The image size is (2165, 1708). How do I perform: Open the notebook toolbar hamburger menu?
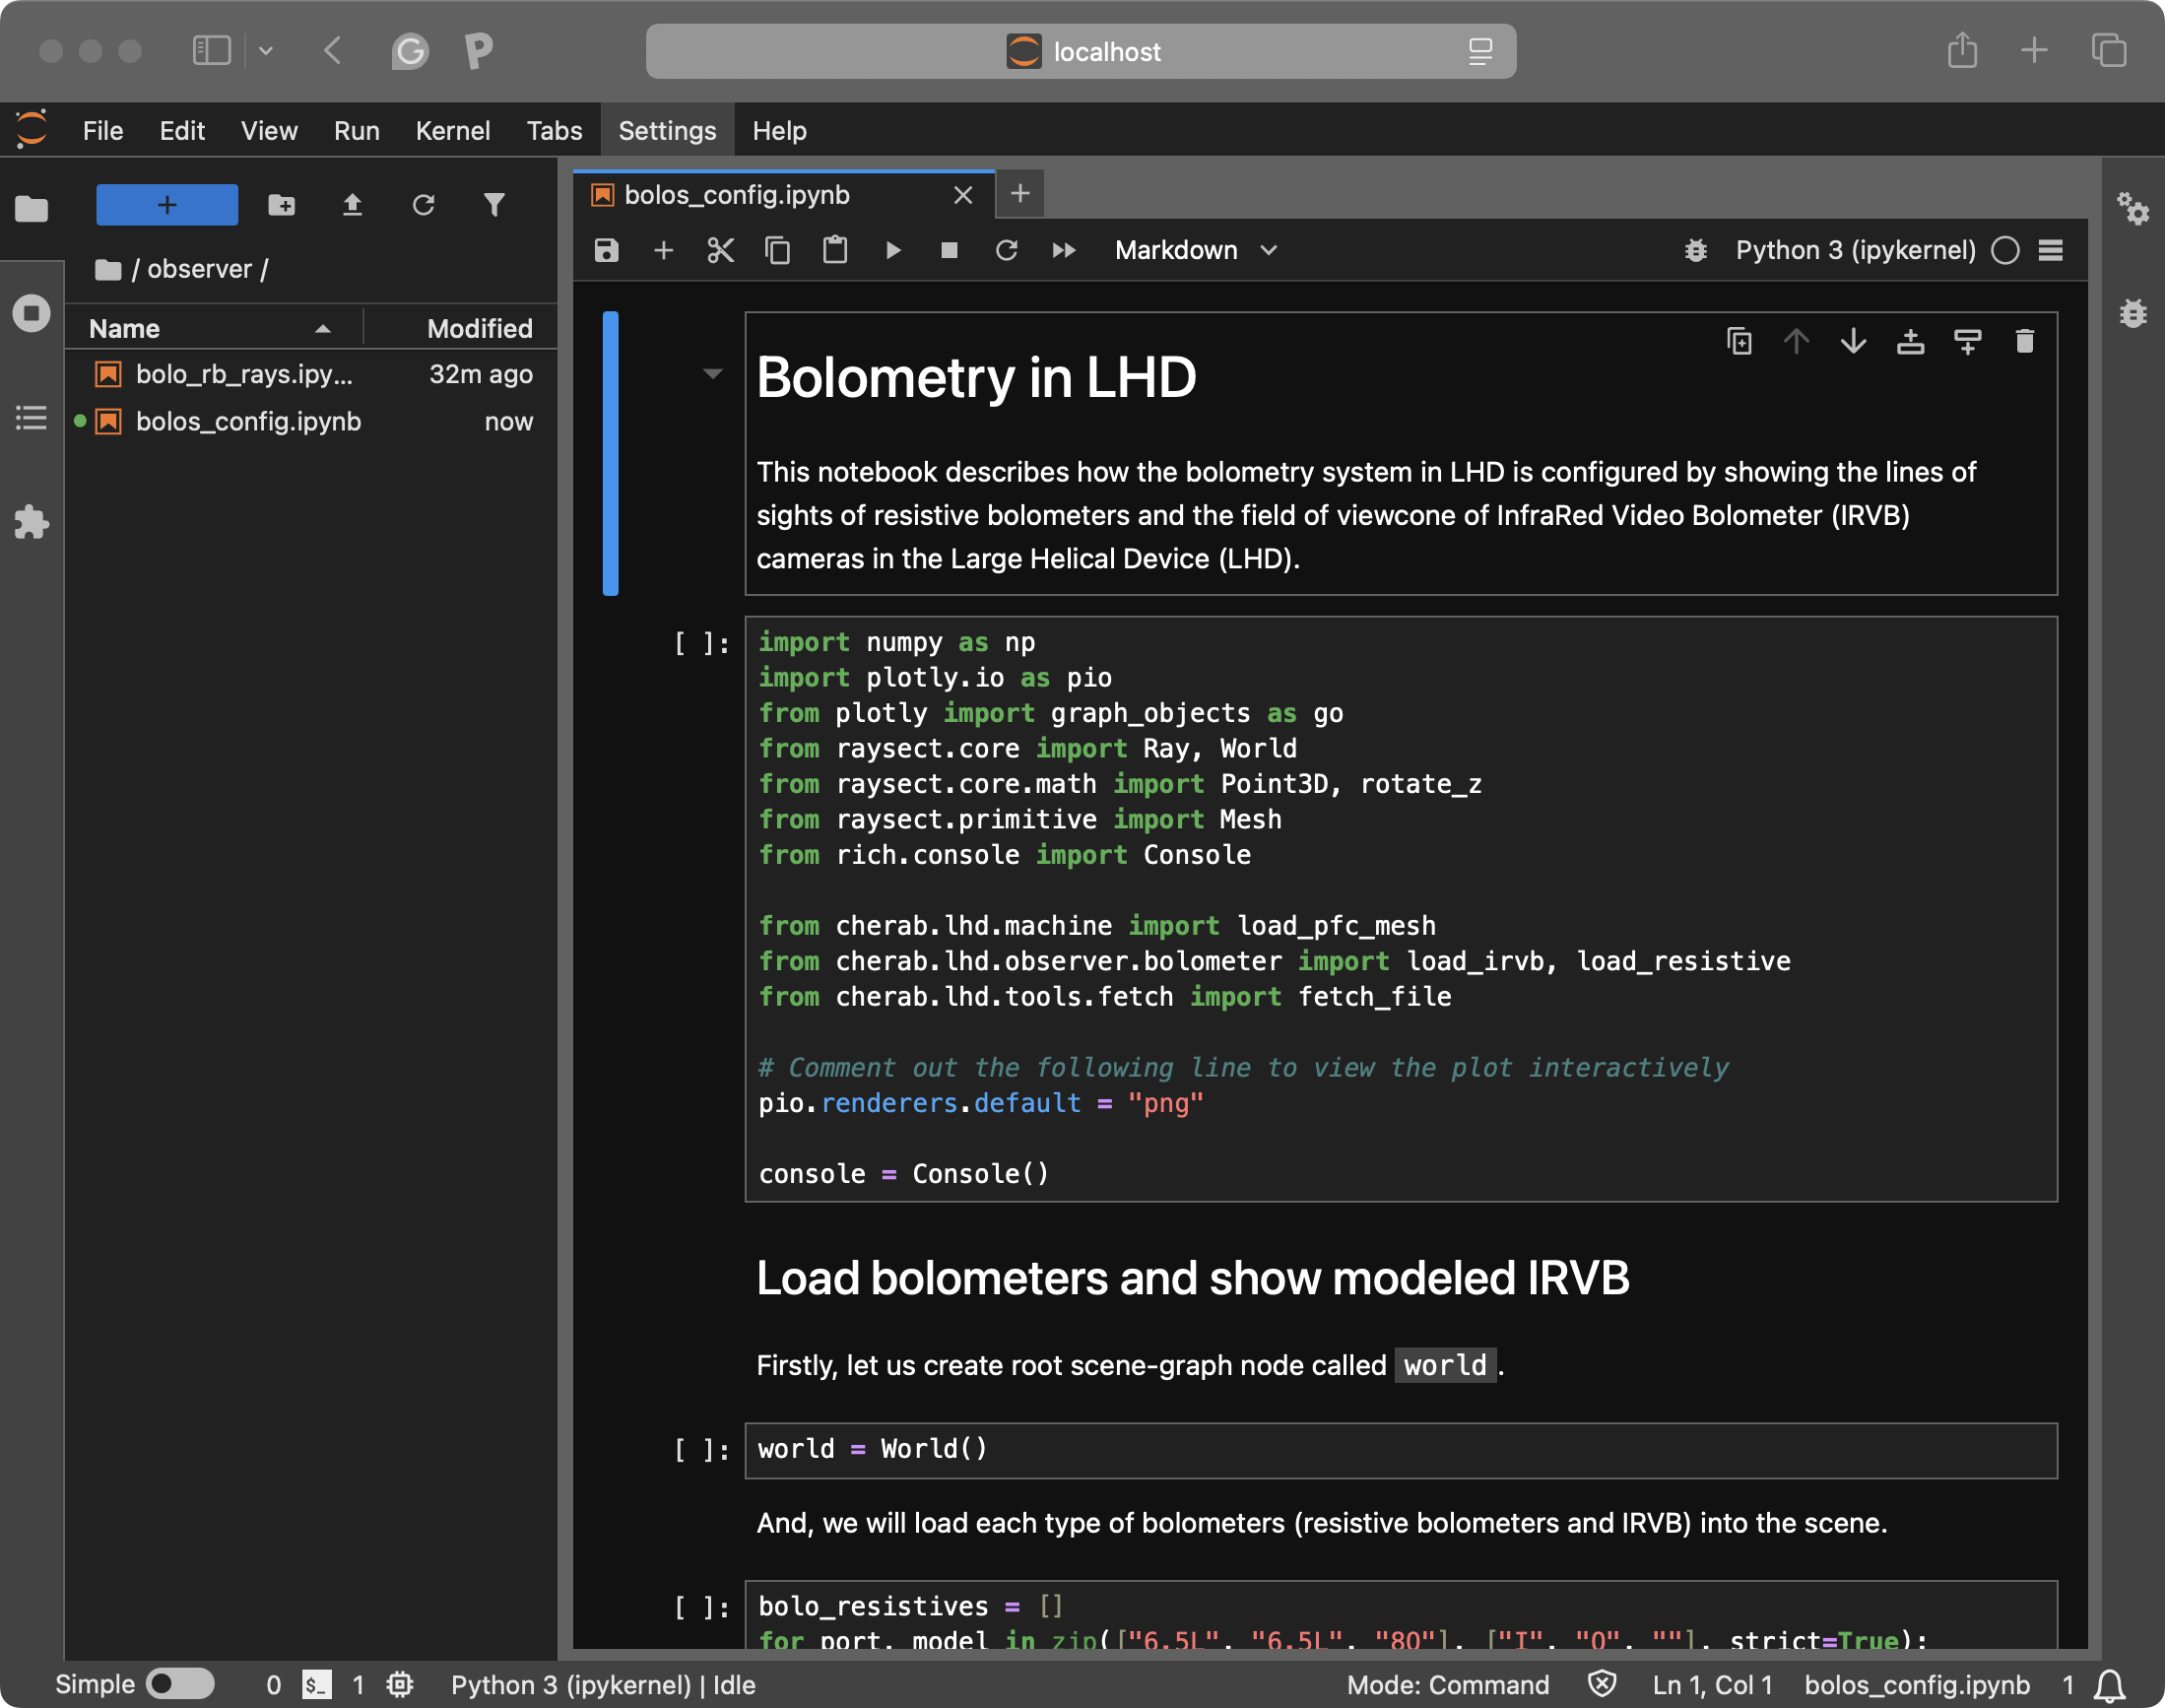click(2050, 250)
